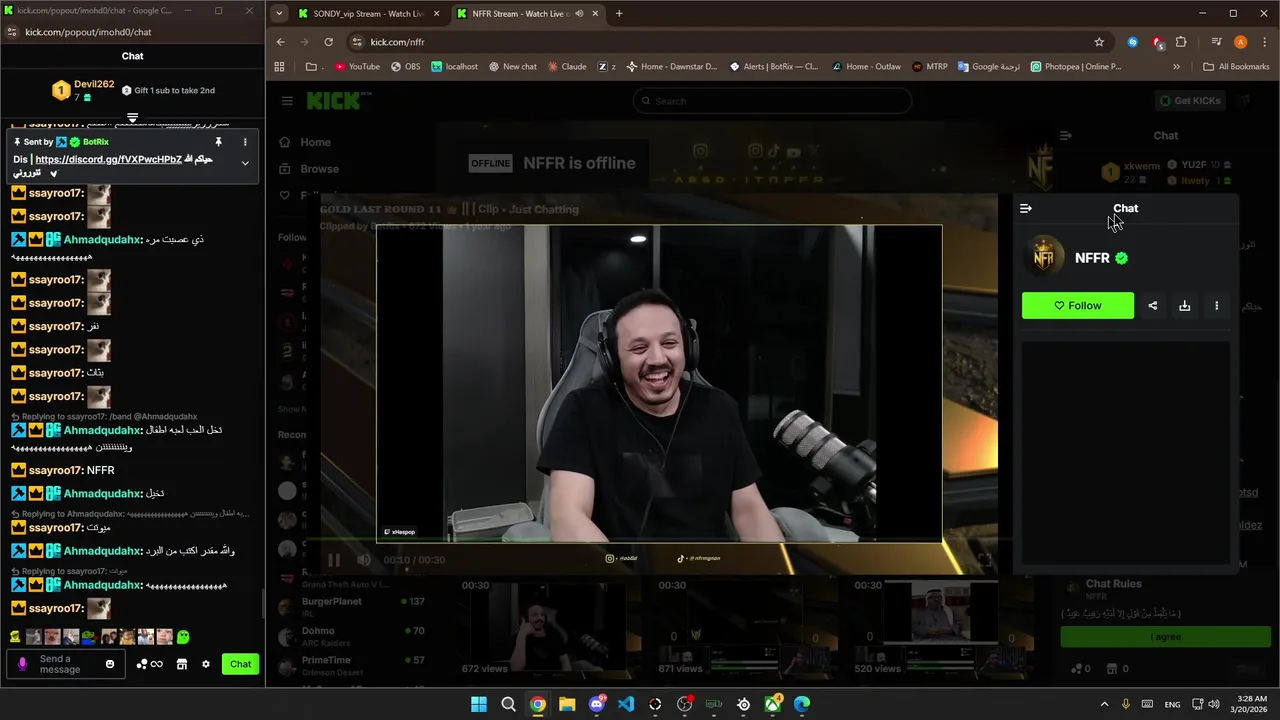1280x720 pixels.
Task: Open chat settings gear in popout chat
Action: coord(206,664)
